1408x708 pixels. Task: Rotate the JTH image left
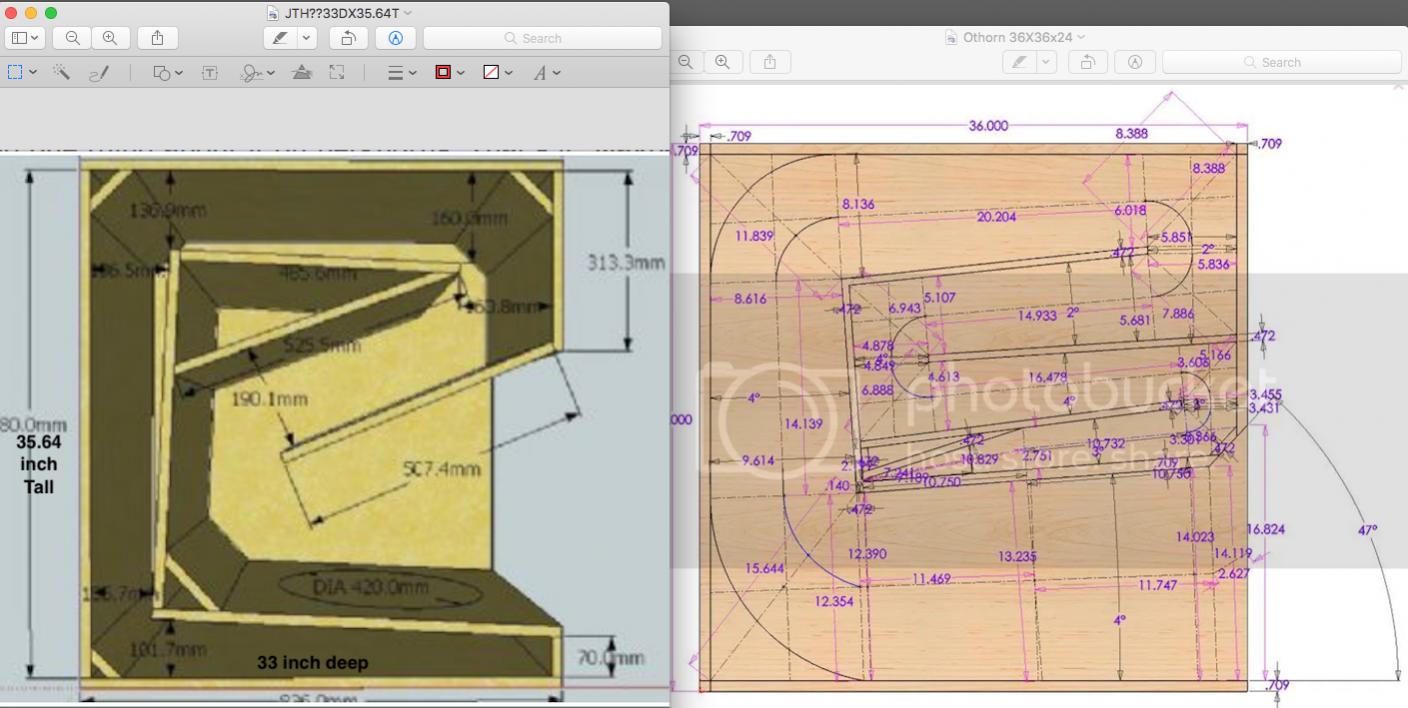point(348,38)
